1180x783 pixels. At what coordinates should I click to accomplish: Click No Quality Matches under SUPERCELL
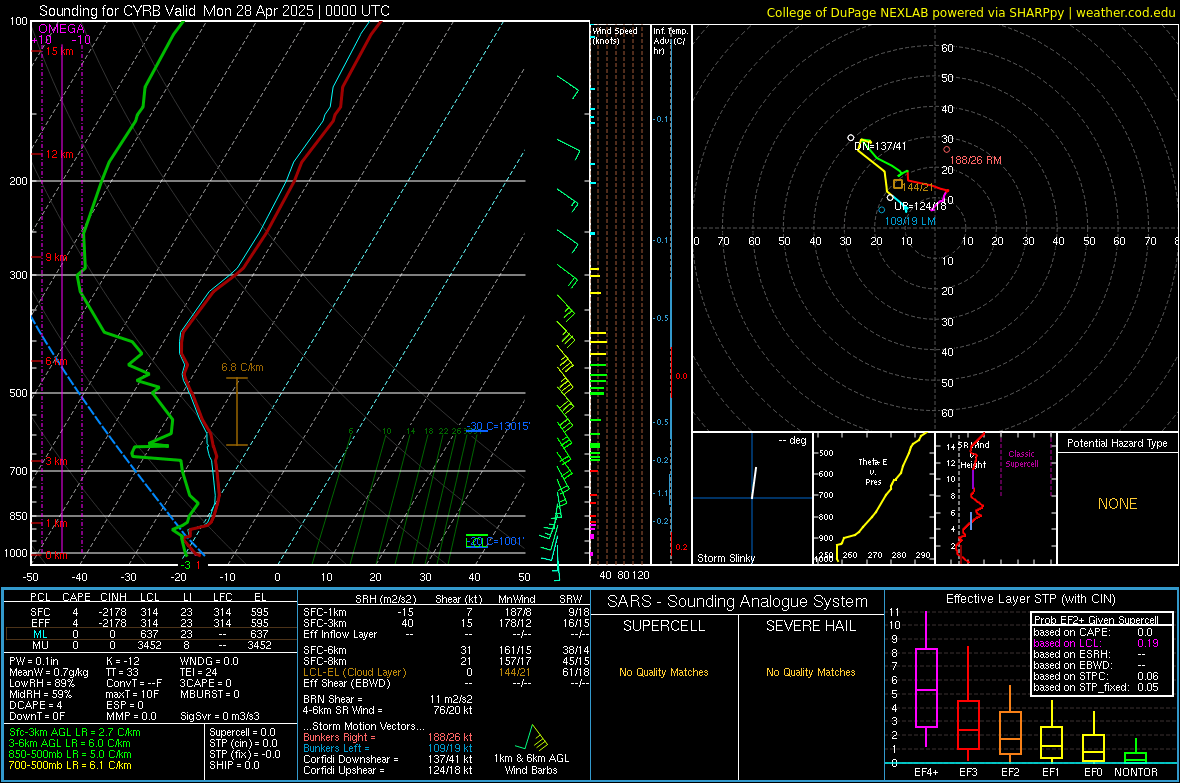pos(664,672)
